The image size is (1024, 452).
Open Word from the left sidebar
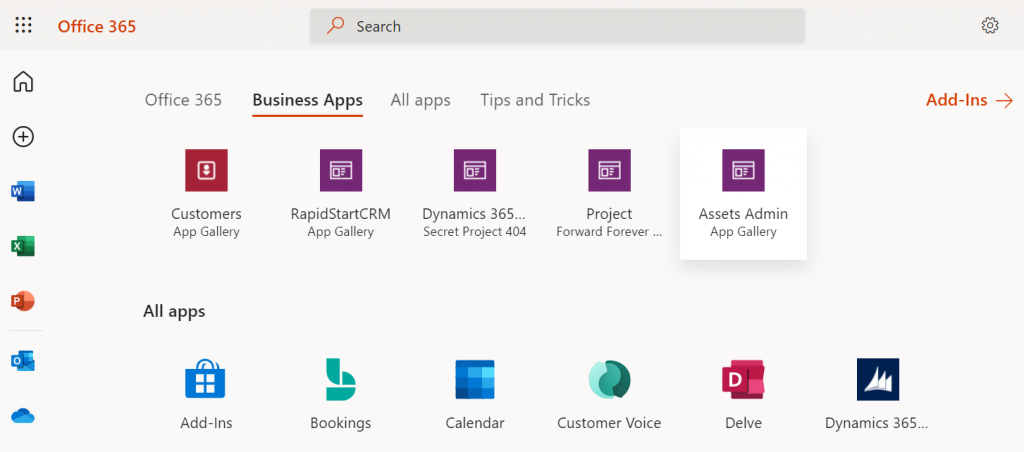point(23,191)
